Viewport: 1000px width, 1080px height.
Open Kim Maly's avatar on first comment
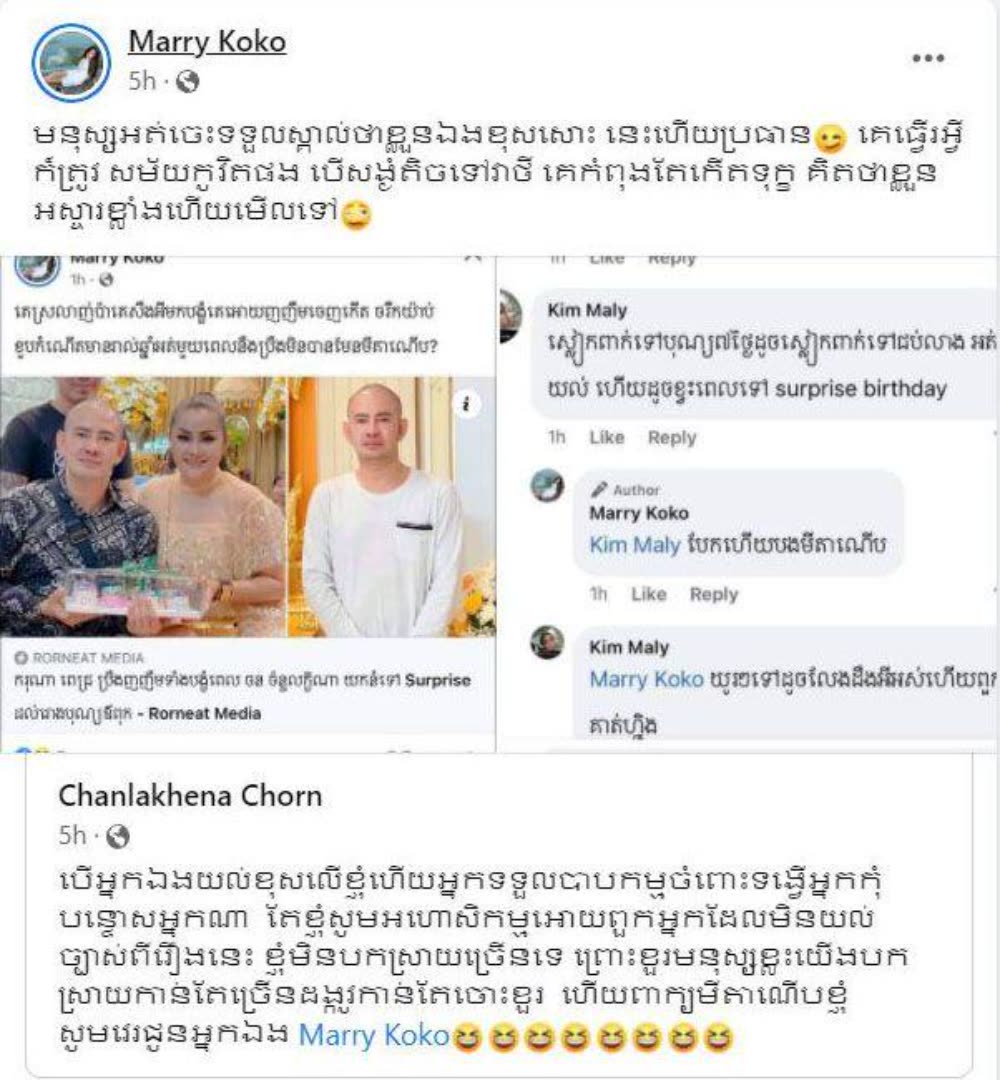click(x=510, y=315)
